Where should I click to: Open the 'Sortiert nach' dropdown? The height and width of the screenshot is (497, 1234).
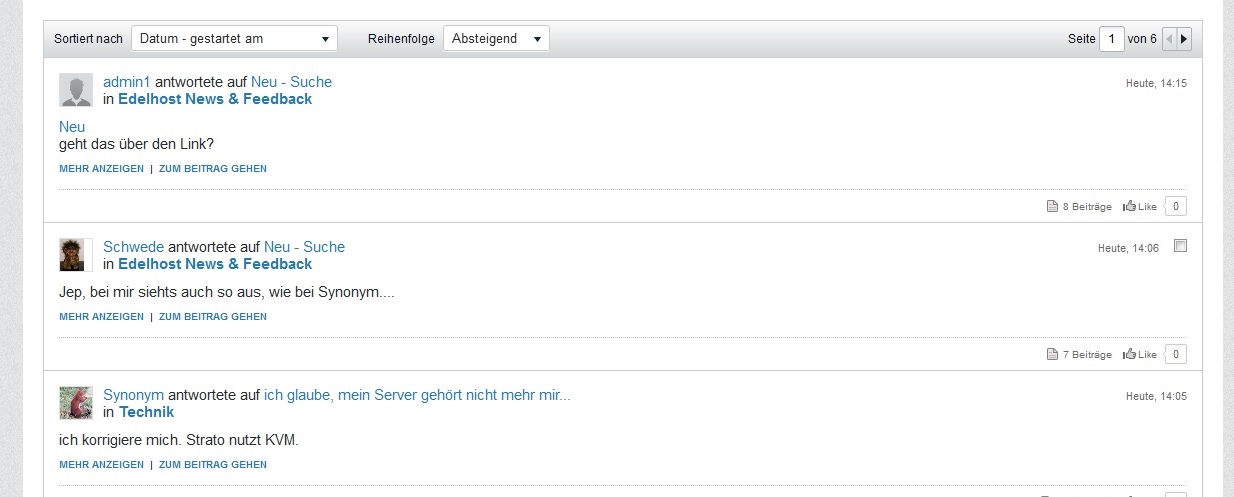pos(234,39)
